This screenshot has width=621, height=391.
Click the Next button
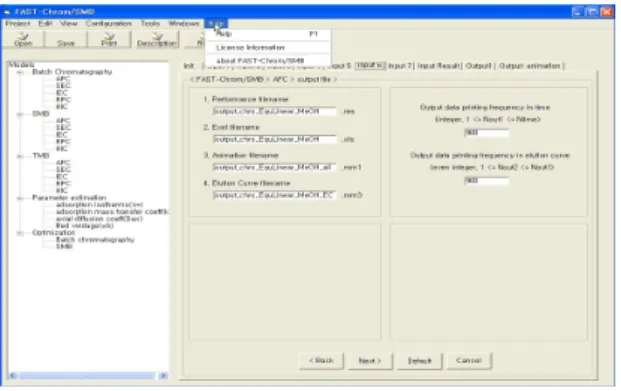370,361
